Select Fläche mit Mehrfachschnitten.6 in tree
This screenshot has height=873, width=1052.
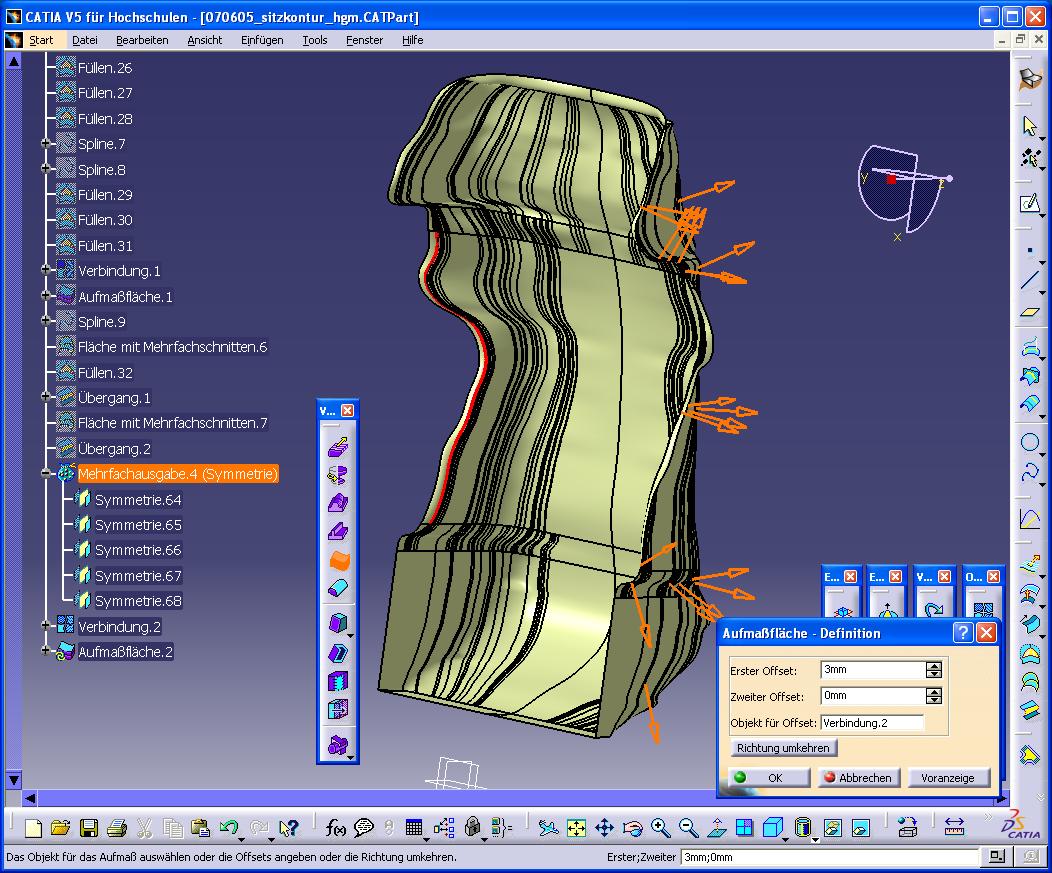[172, 347]
